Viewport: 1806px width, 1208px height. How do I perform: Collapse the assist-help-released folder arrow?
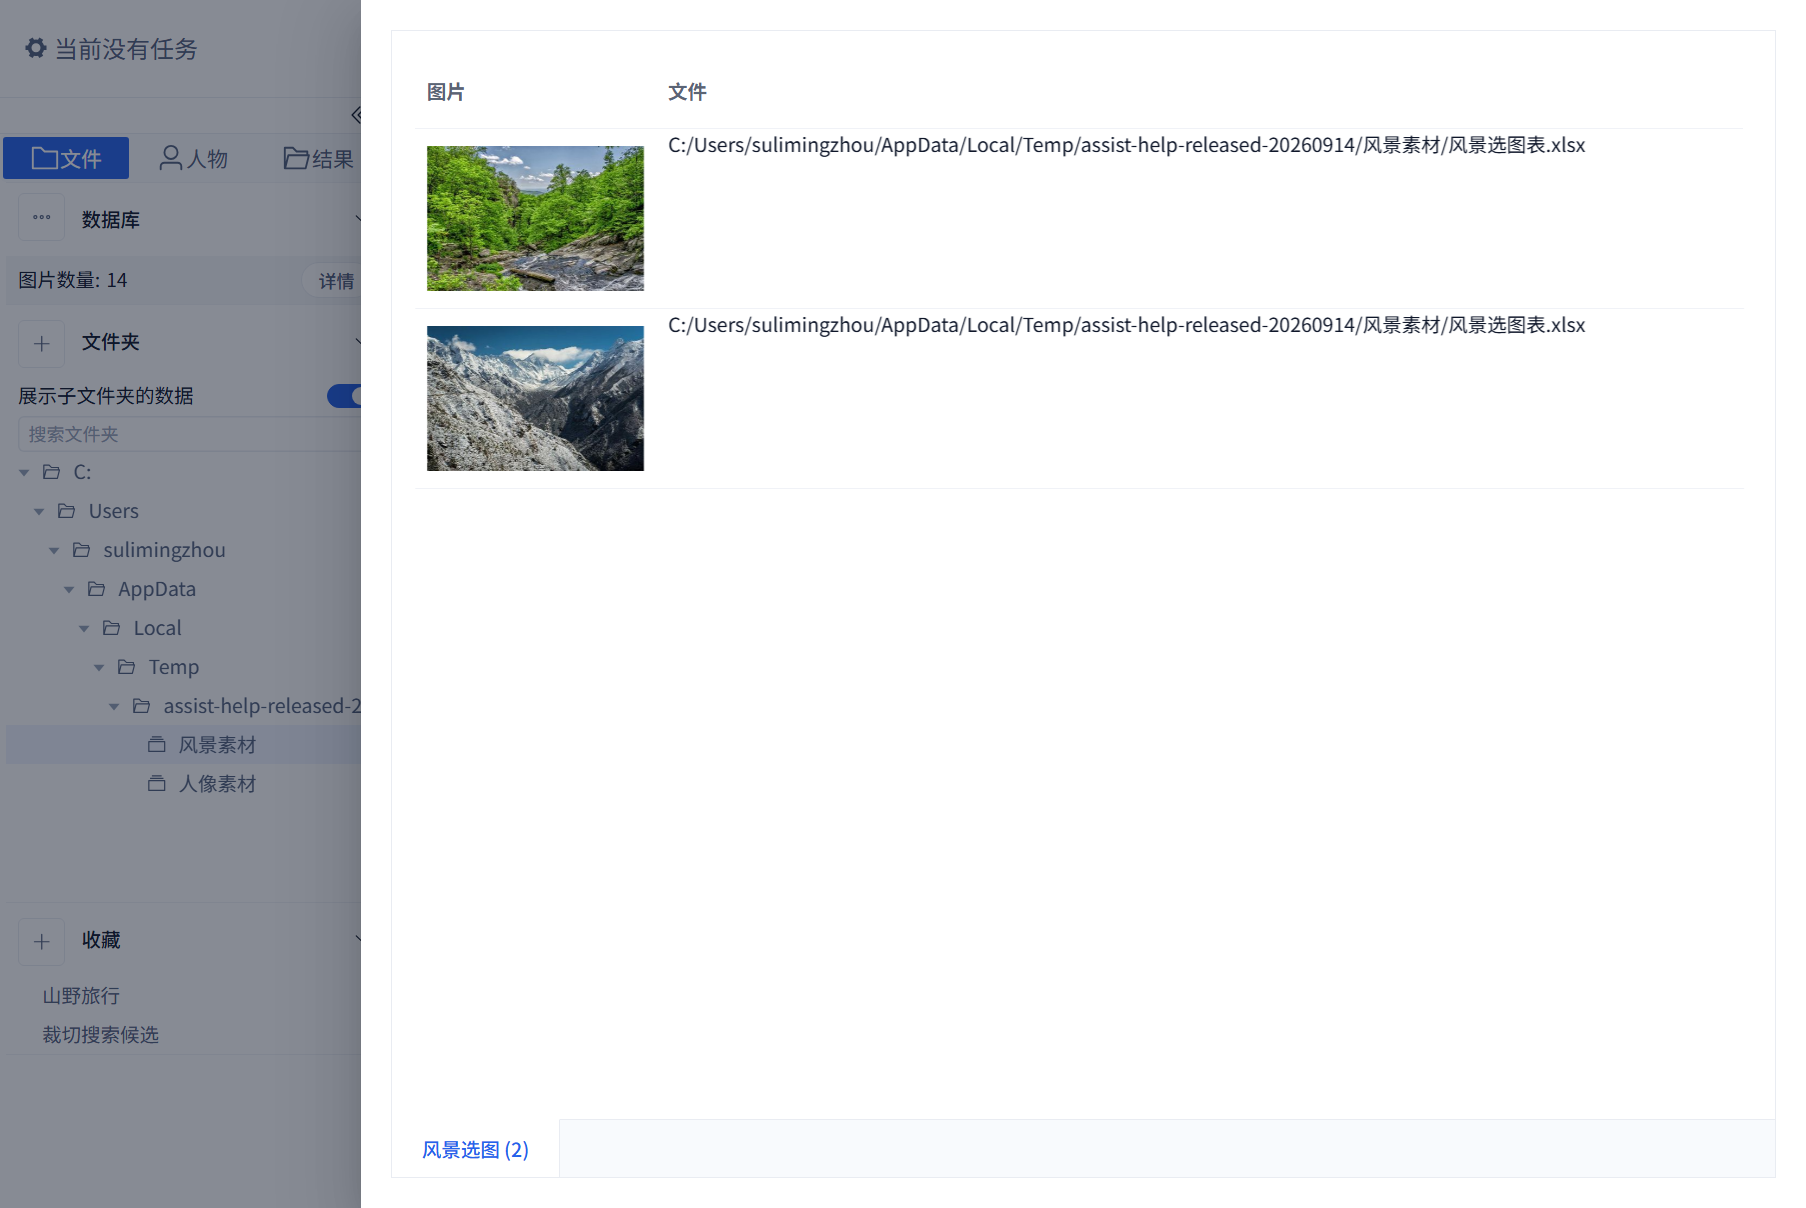(x=114, y=706)
